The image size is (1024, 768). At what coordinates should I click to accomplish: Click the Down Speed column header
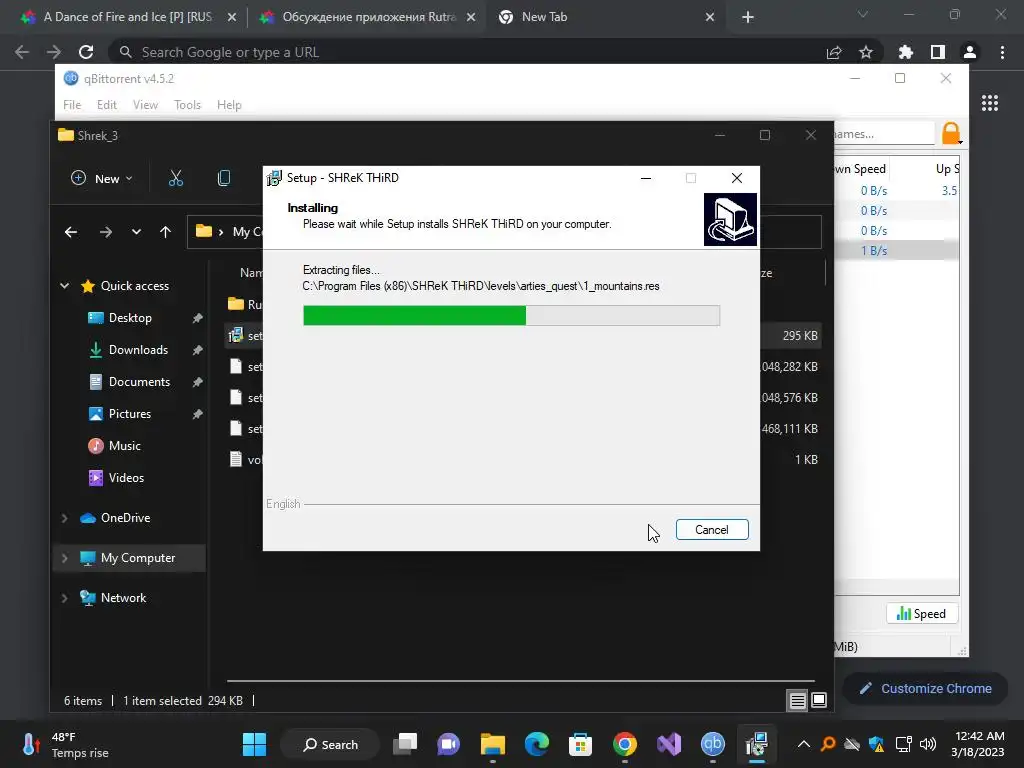pyautogui.click(x=861, y=169)
